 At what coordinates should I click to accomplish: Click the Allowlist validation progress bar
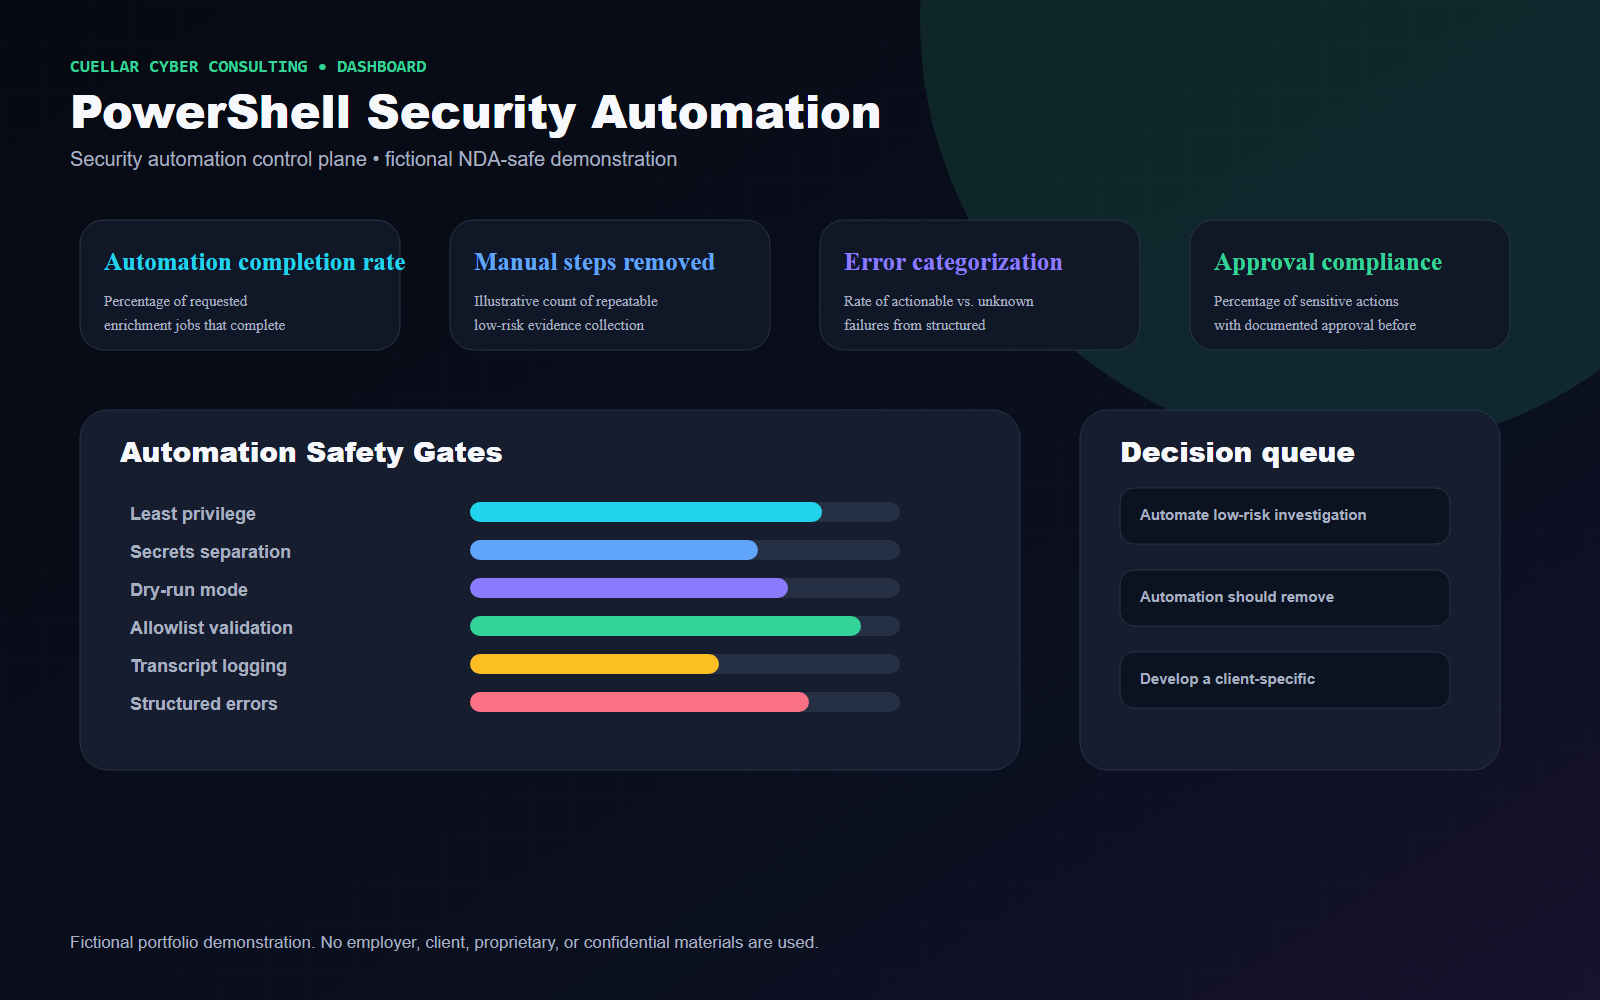click(x=685, y=626)
